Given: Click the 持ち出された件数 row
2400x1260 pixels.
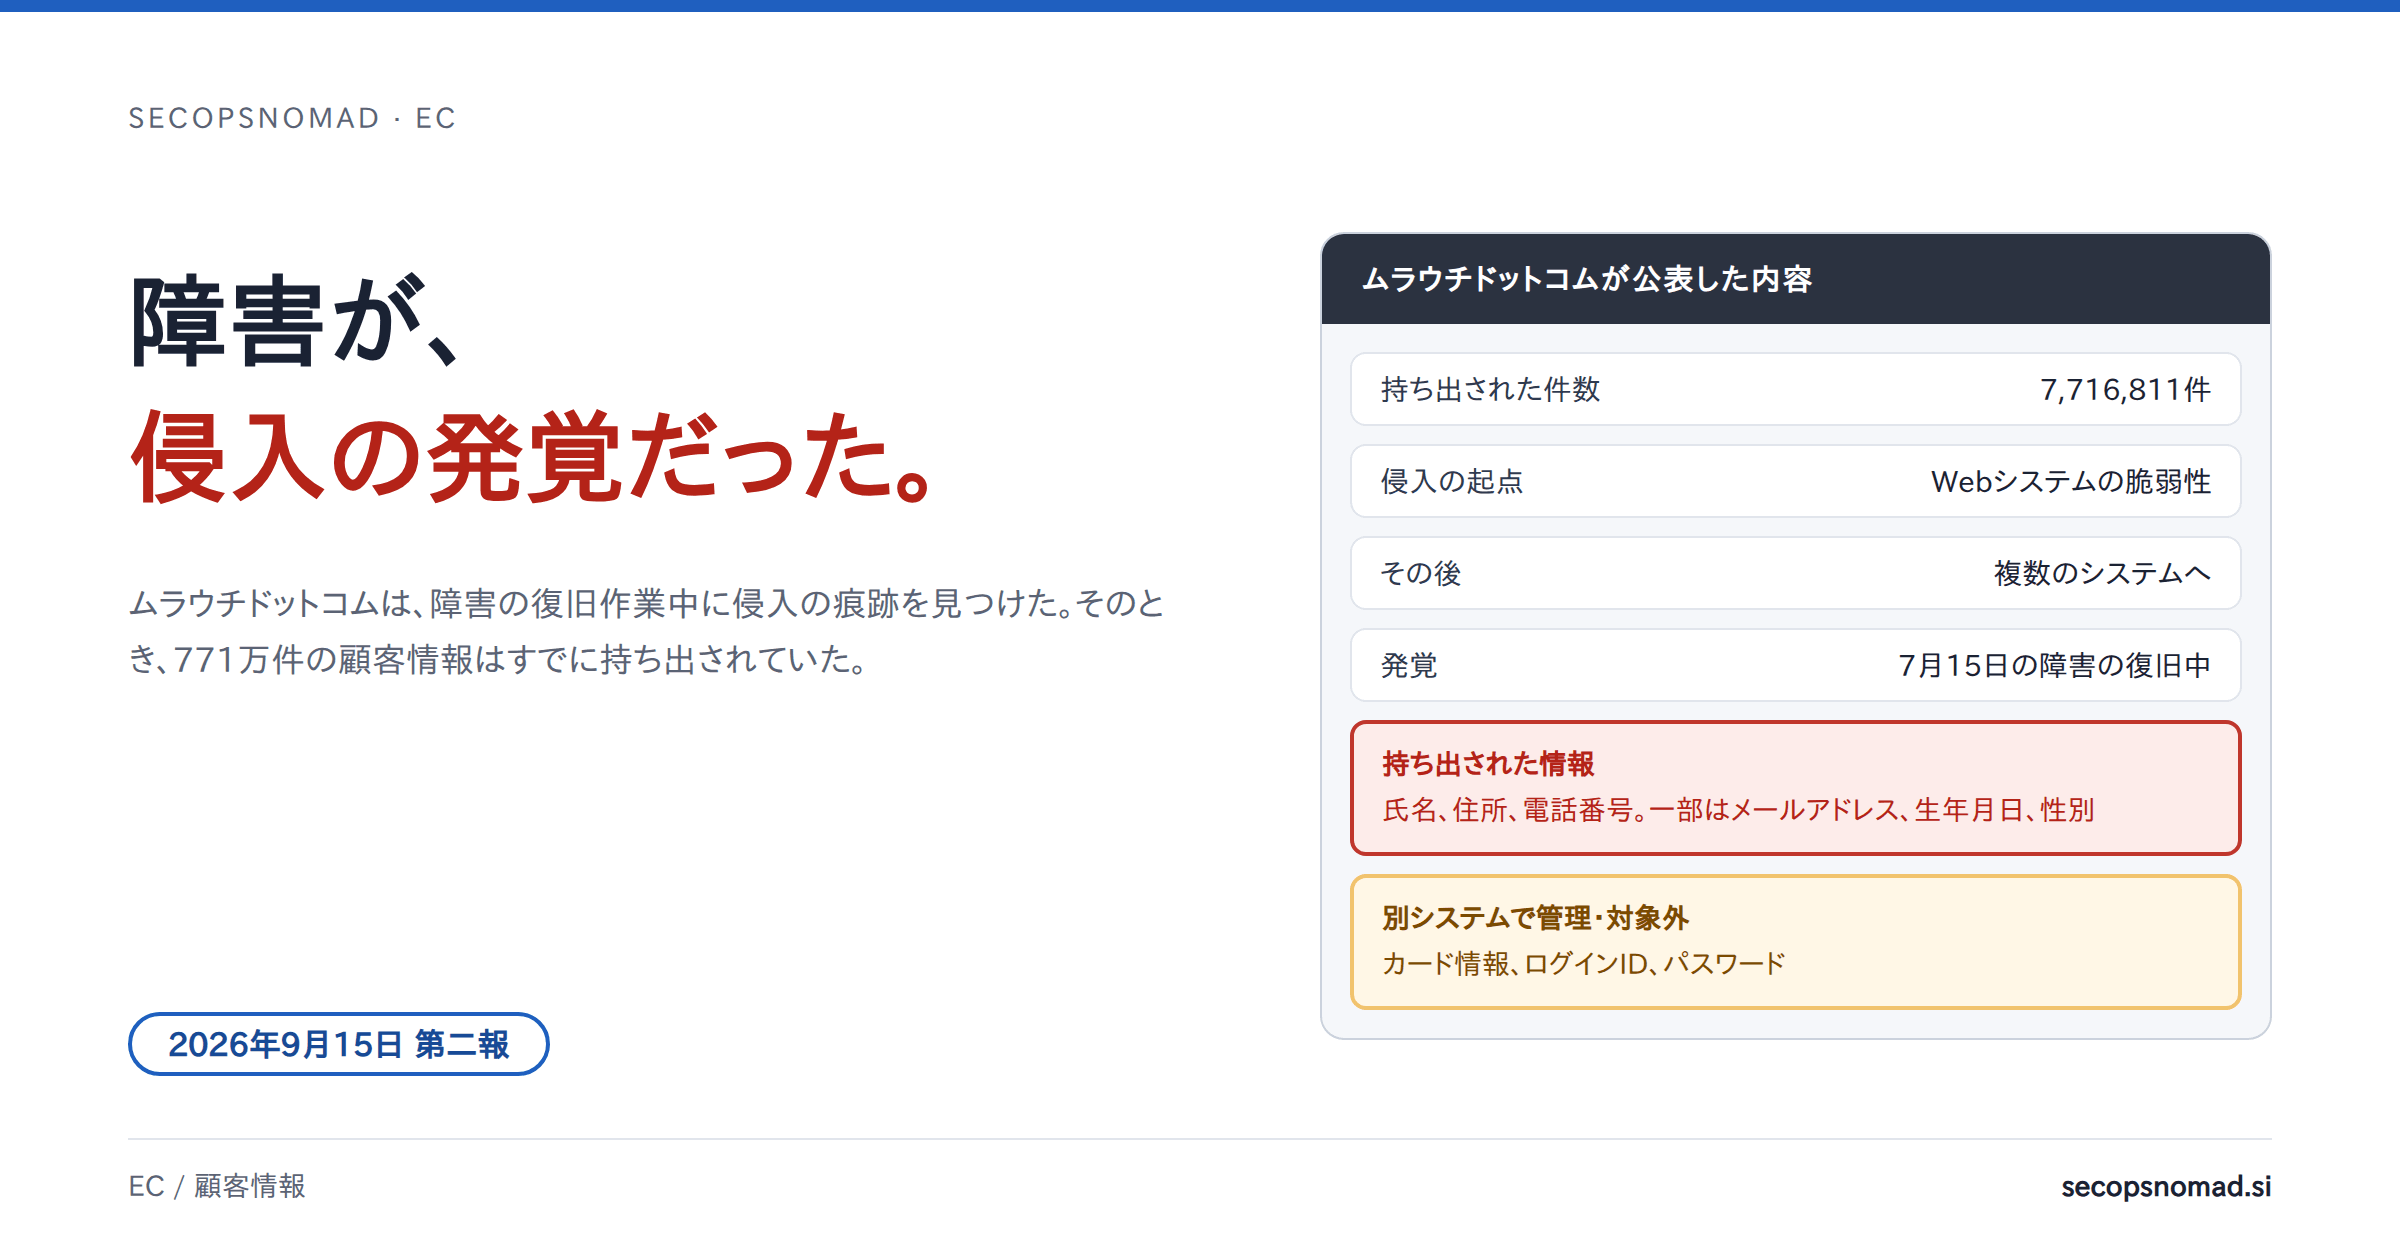Looking at the screenshot, I should tap(1795, 389).
